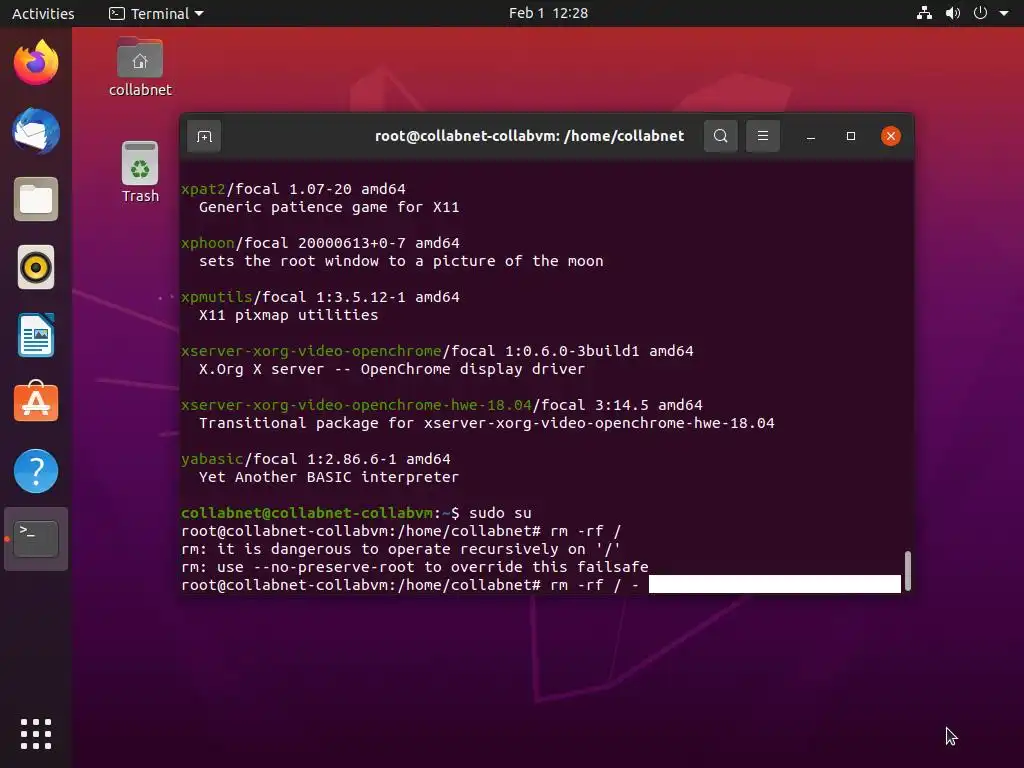
Task: Click the xpat2 package name
Action: click(203, 189)
